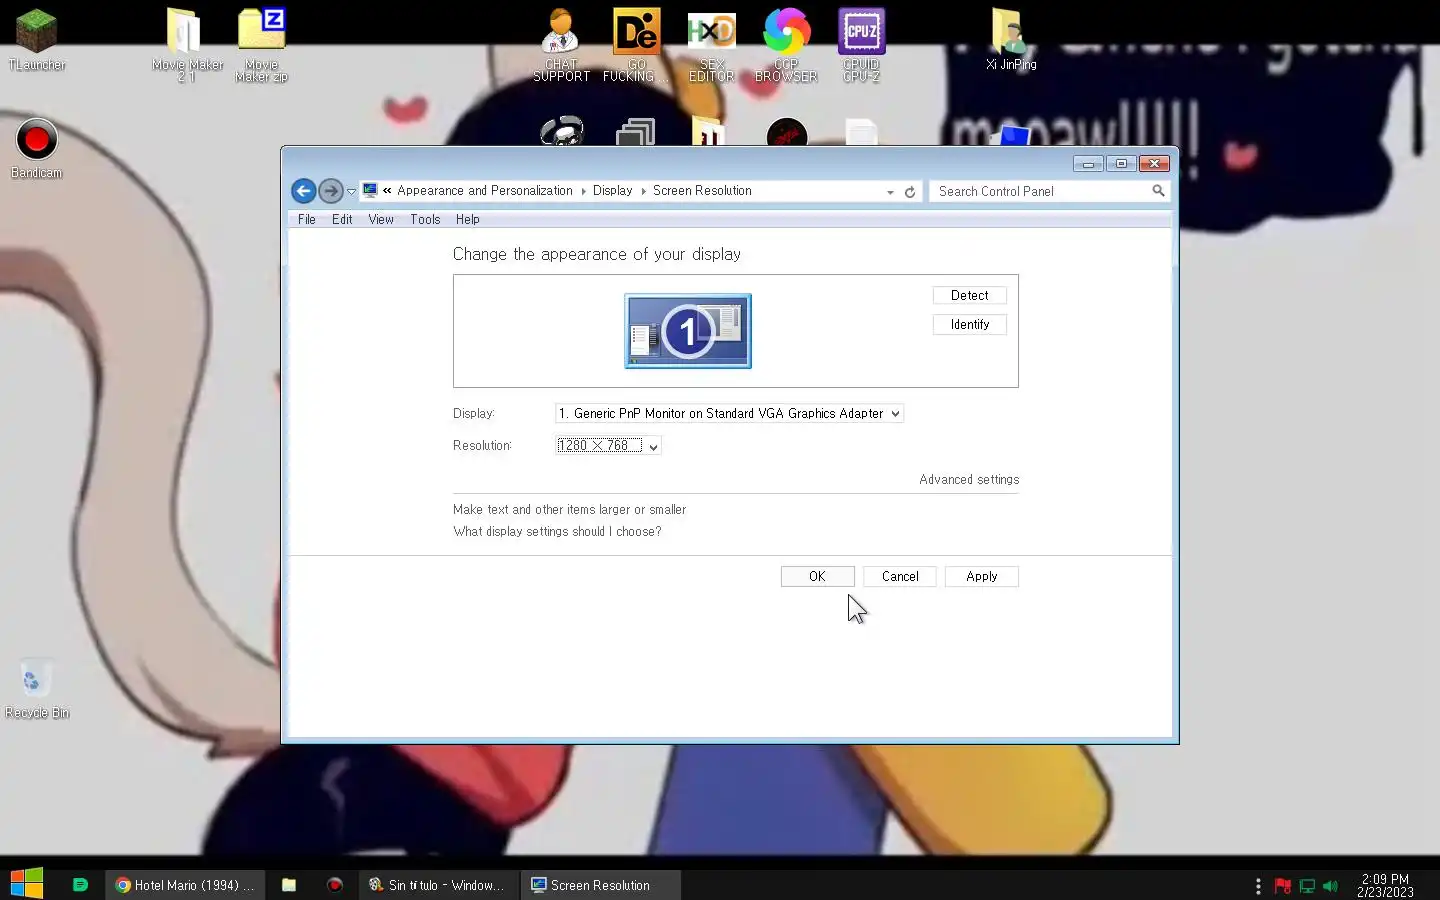Open the Resolution 1280 × 768 dropdown

pyautogui.click(x=608, y=446)
